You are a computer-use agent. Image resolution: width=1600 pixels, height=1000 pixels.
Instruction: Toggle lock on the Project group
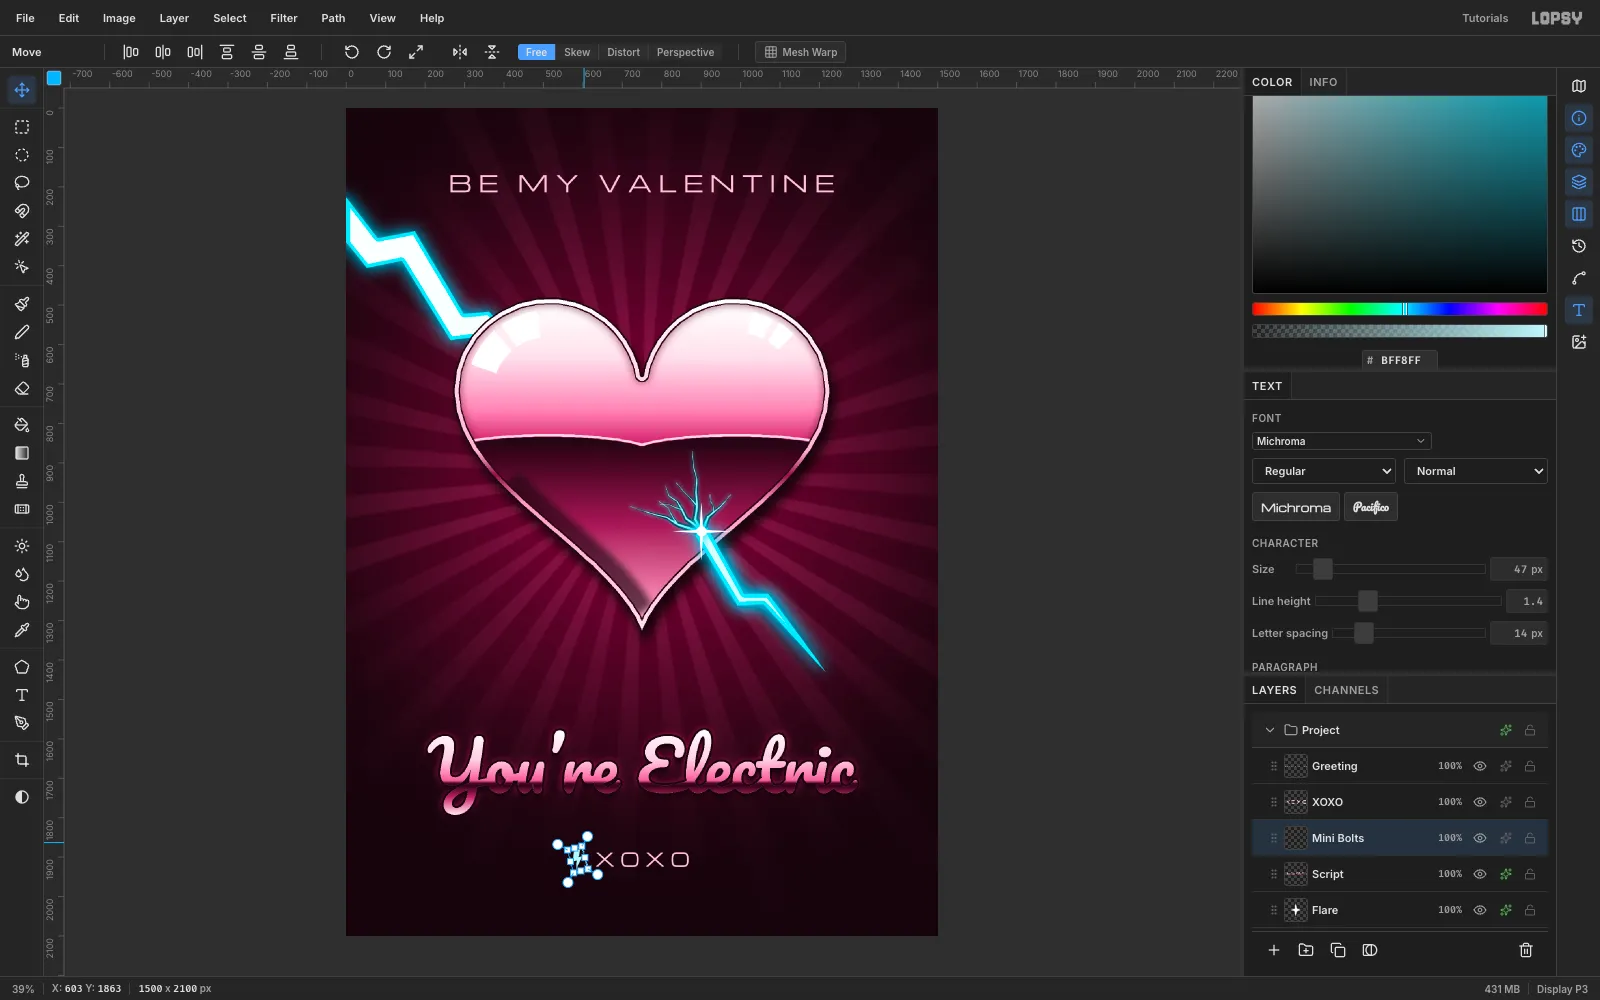[x=1530, y=730]
